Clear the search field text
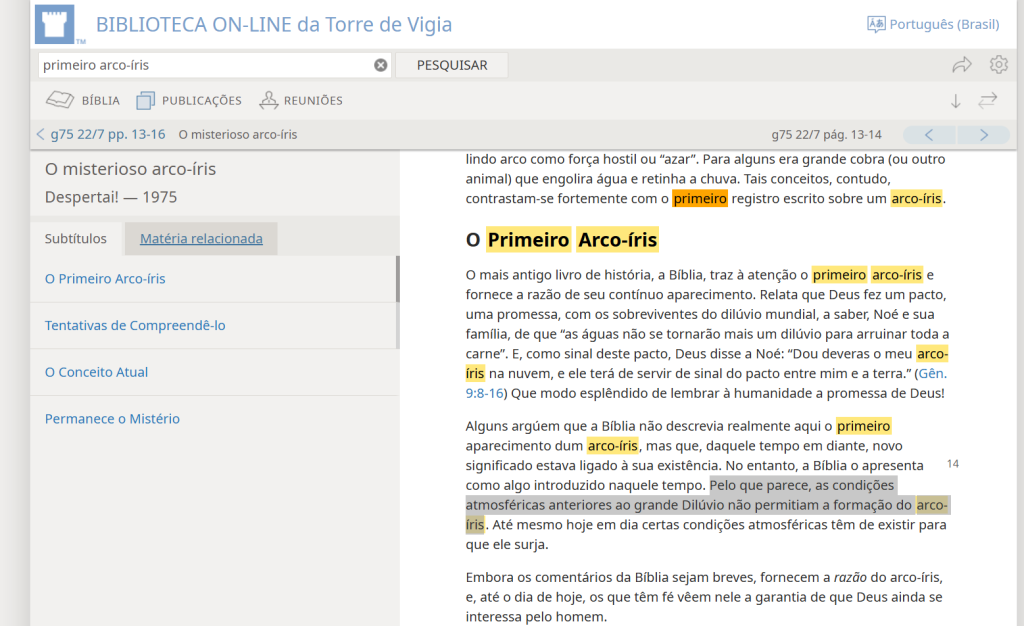This screenshot has height=626, width=1024. coord(380,65)
